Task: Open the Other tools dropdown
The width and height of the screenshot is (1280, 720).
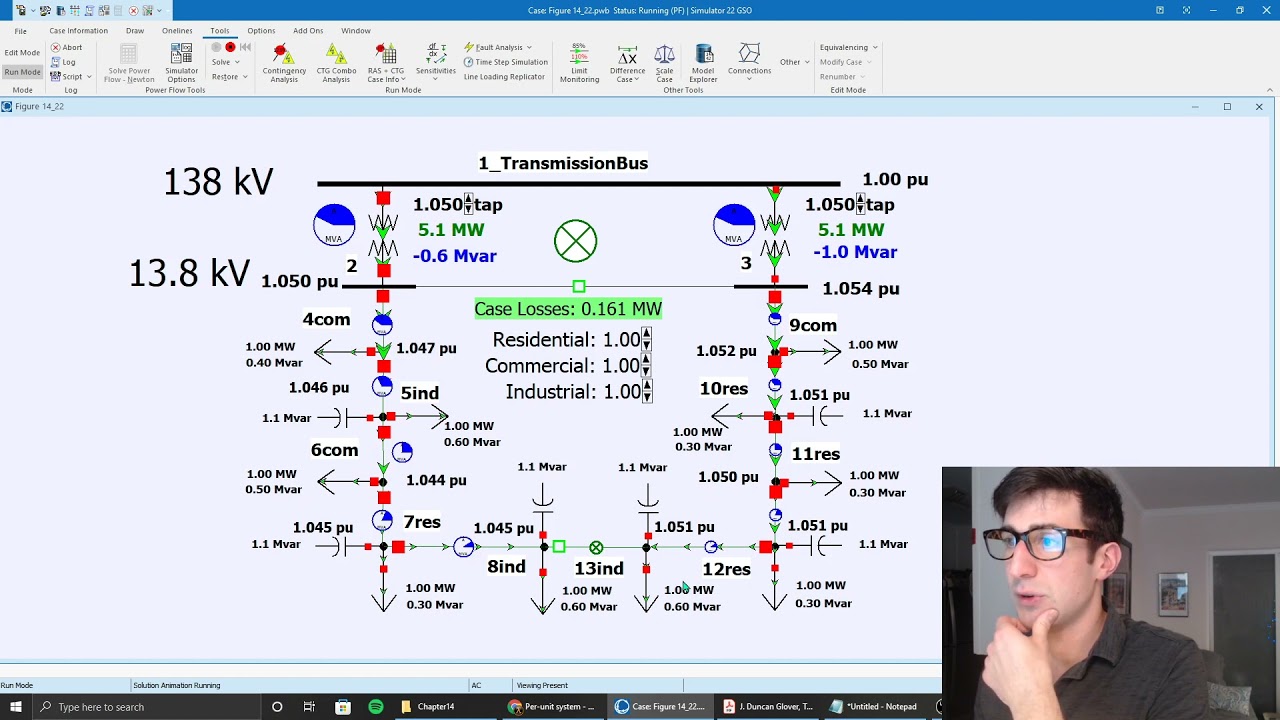Action: click(x=795, y=62)
